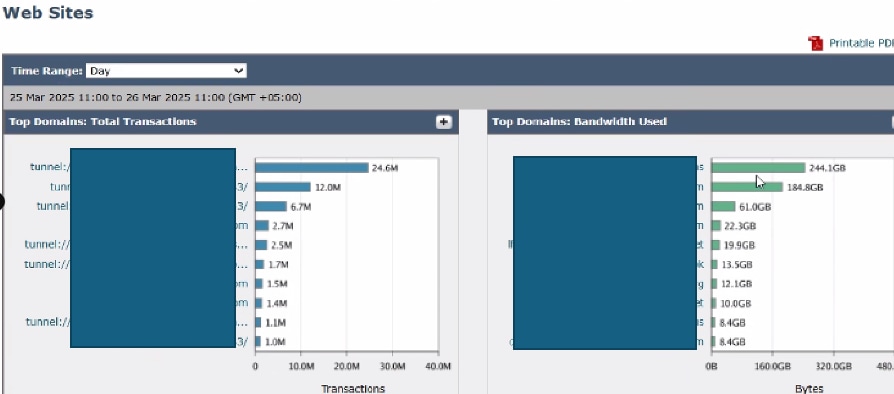Click the 2.5M value label
894x394 pixels.
(281, 245)
